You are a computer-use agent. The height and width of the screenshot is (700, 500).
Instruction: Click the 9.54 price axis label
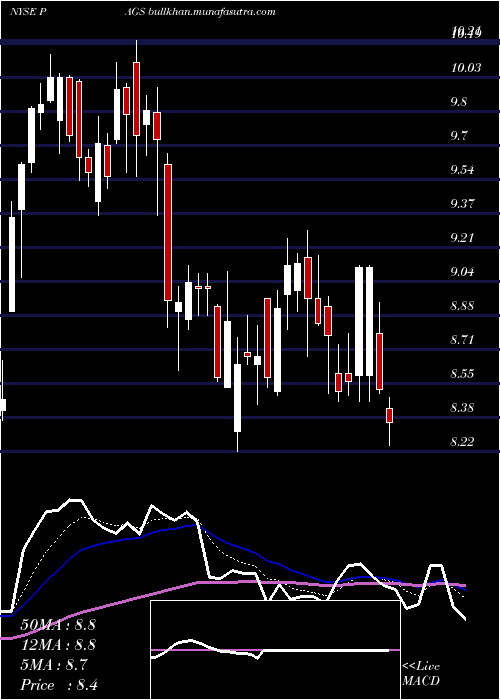click(x=463, y=170)
